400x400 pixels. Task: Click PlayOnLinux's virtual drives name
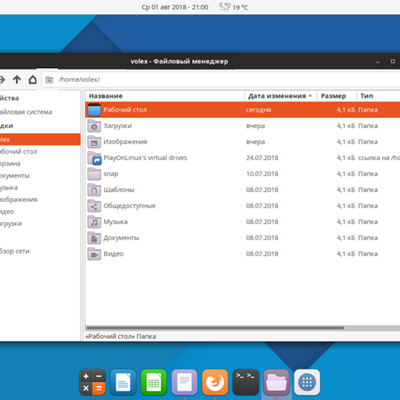[145, 158]
